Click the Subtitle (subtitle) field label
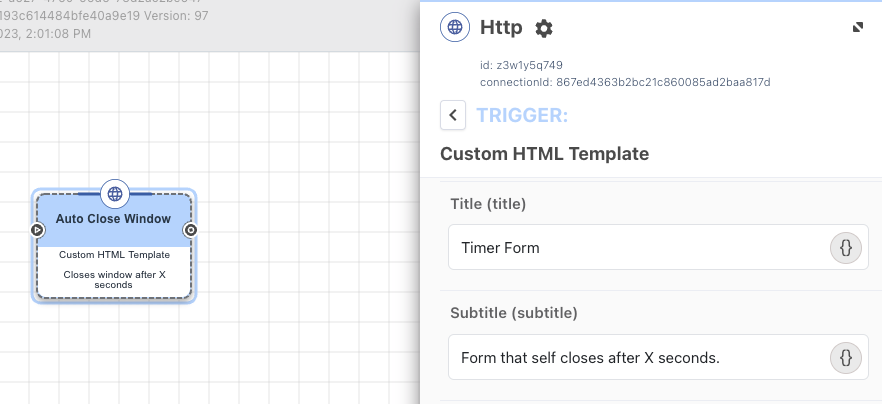Image resolution: width=882 pixels, height=404 pixels. point(514,313)
